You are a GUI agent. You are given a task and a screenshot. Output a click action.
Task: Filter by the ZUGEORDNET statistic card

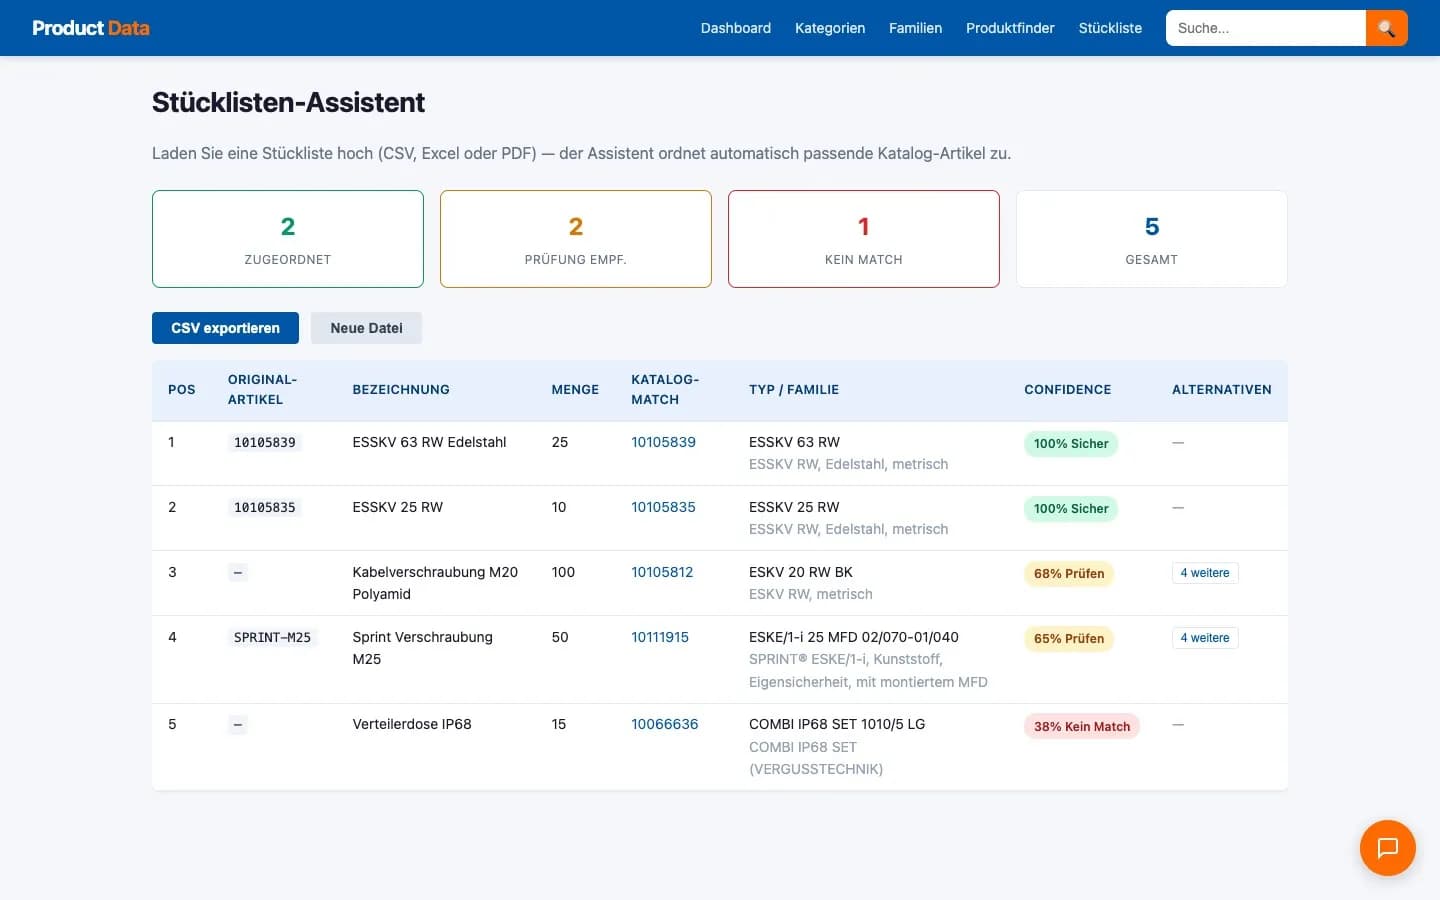pos(287,239)
